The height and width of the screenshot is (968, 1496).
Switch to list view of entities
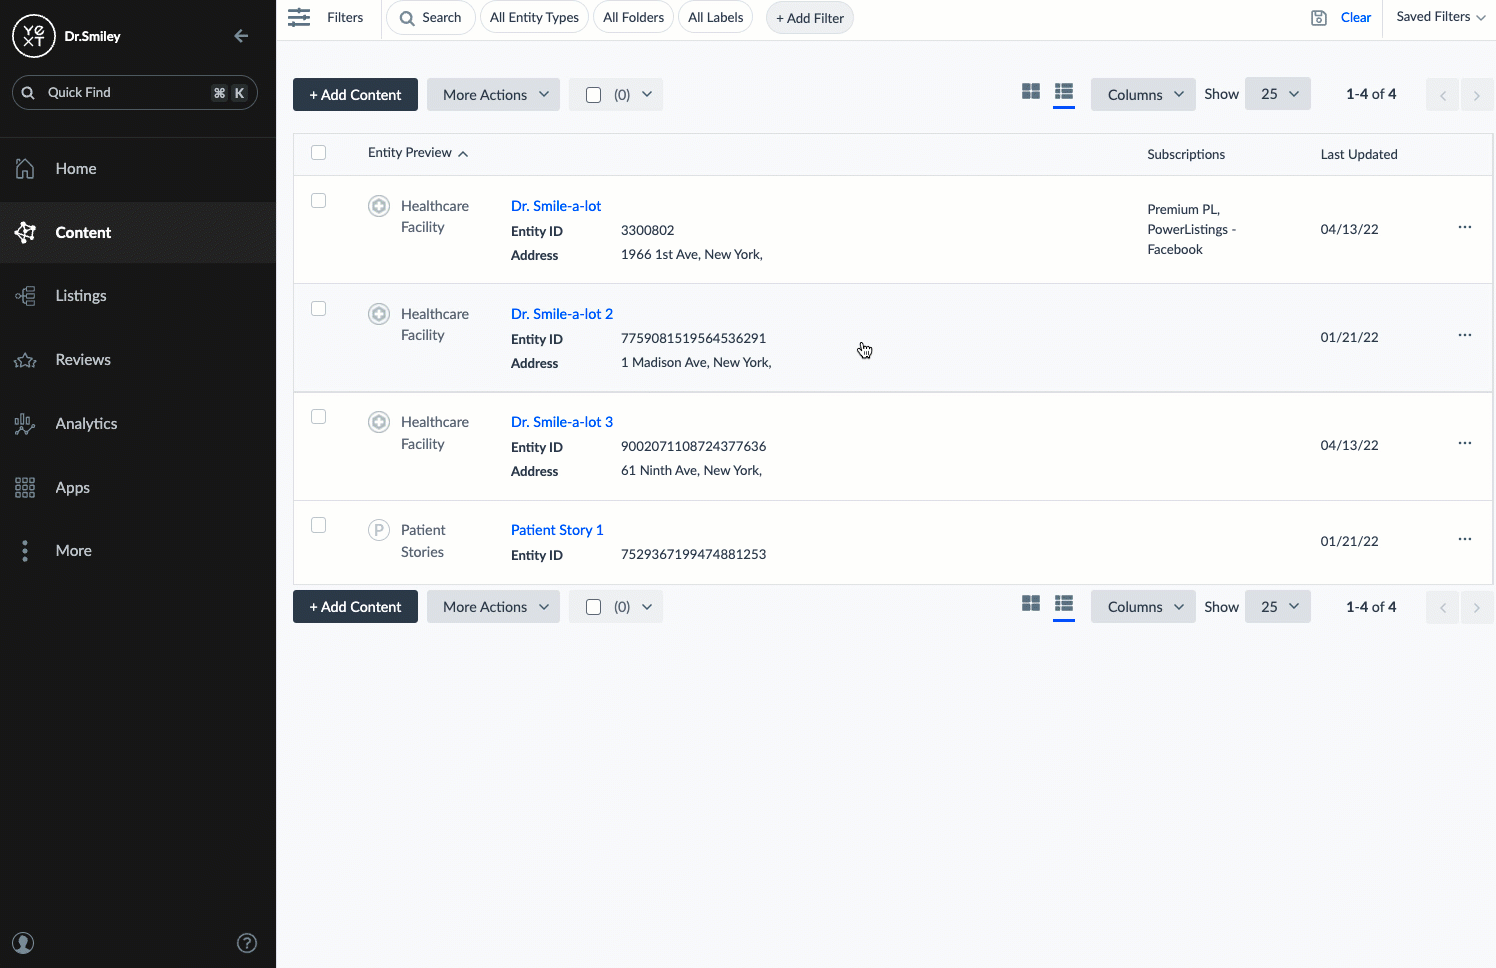point(1063,91)
